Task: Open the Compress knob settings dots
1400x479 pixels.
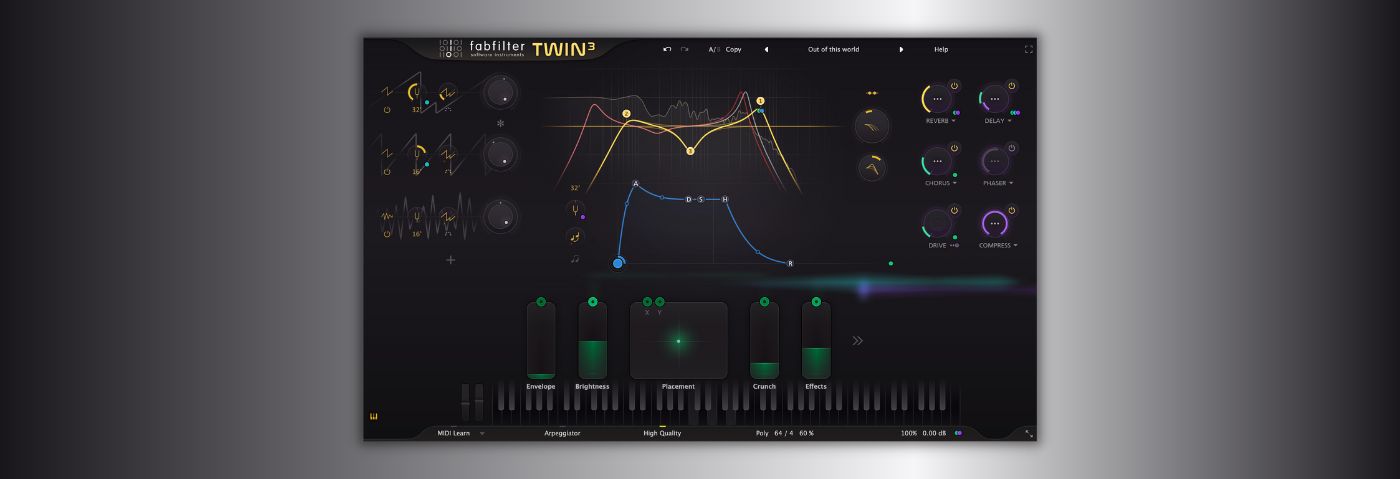Action: click(x=994, y=224)
